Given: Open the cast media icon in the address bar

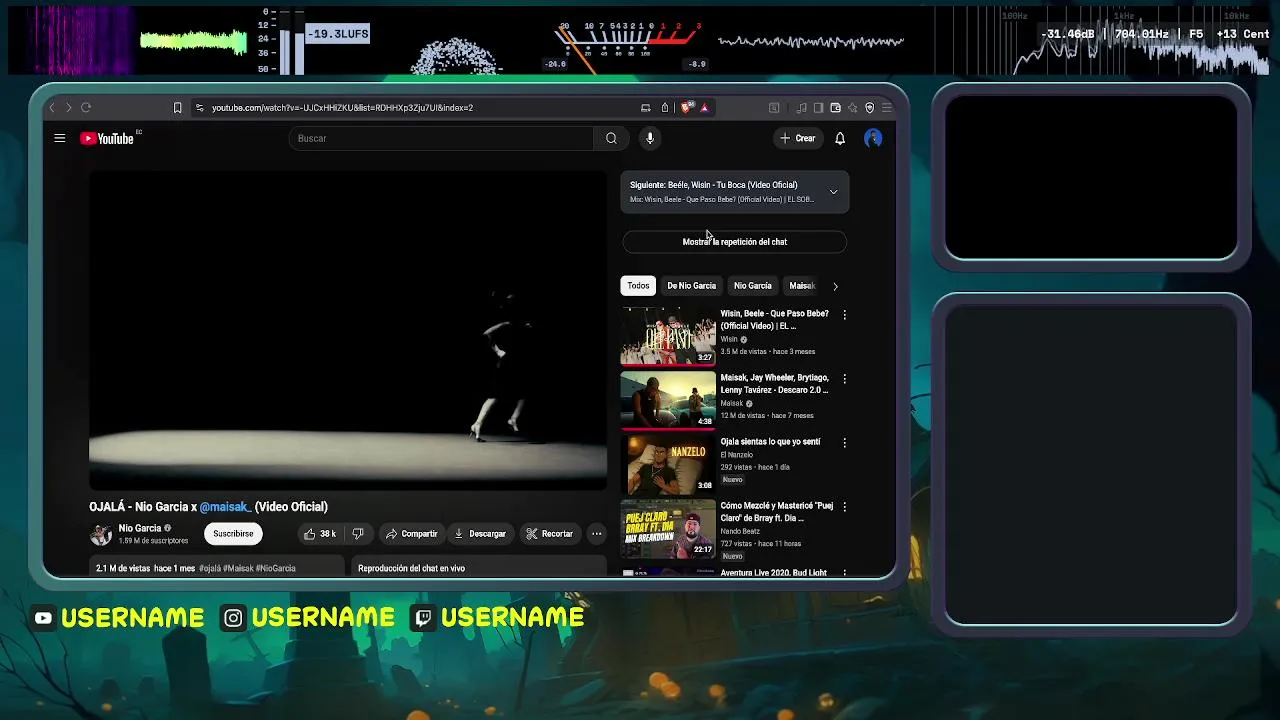Looking at the screenshot, I should pyautogui.click(x=646, y=107).
